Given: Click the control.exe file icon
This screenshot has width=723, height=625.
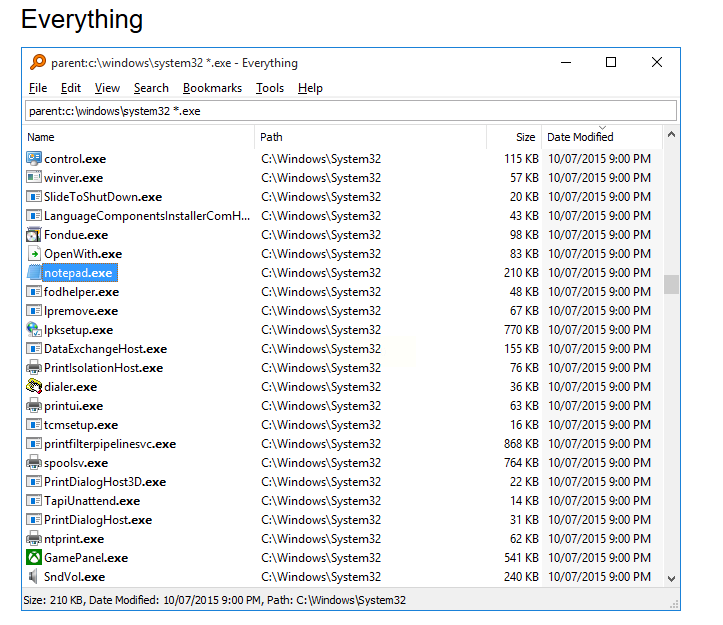Looking at the screenshot, I should [34, 158].
